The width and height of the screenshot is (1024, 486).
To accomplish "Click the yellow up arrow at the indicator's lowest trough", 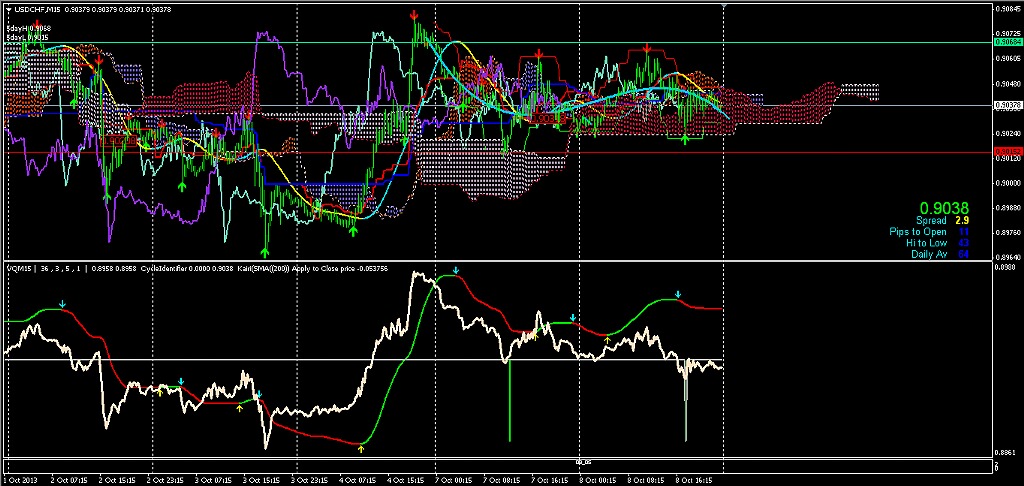I will [360, 449].
